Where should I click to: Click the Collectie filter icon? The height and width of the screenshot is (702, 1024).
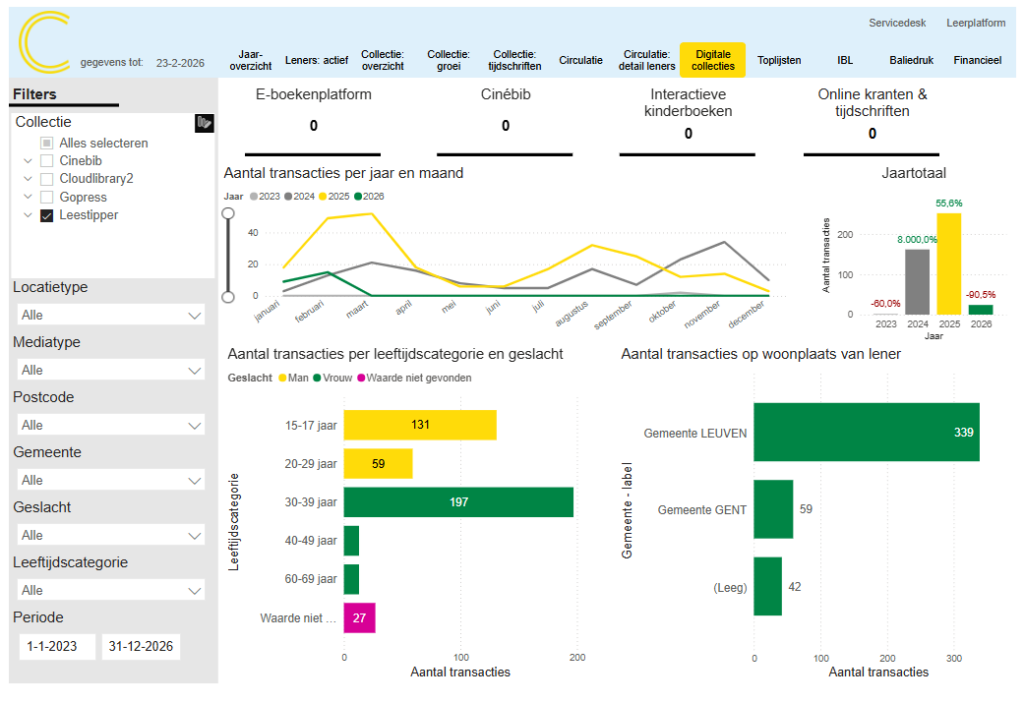[204, 123]
